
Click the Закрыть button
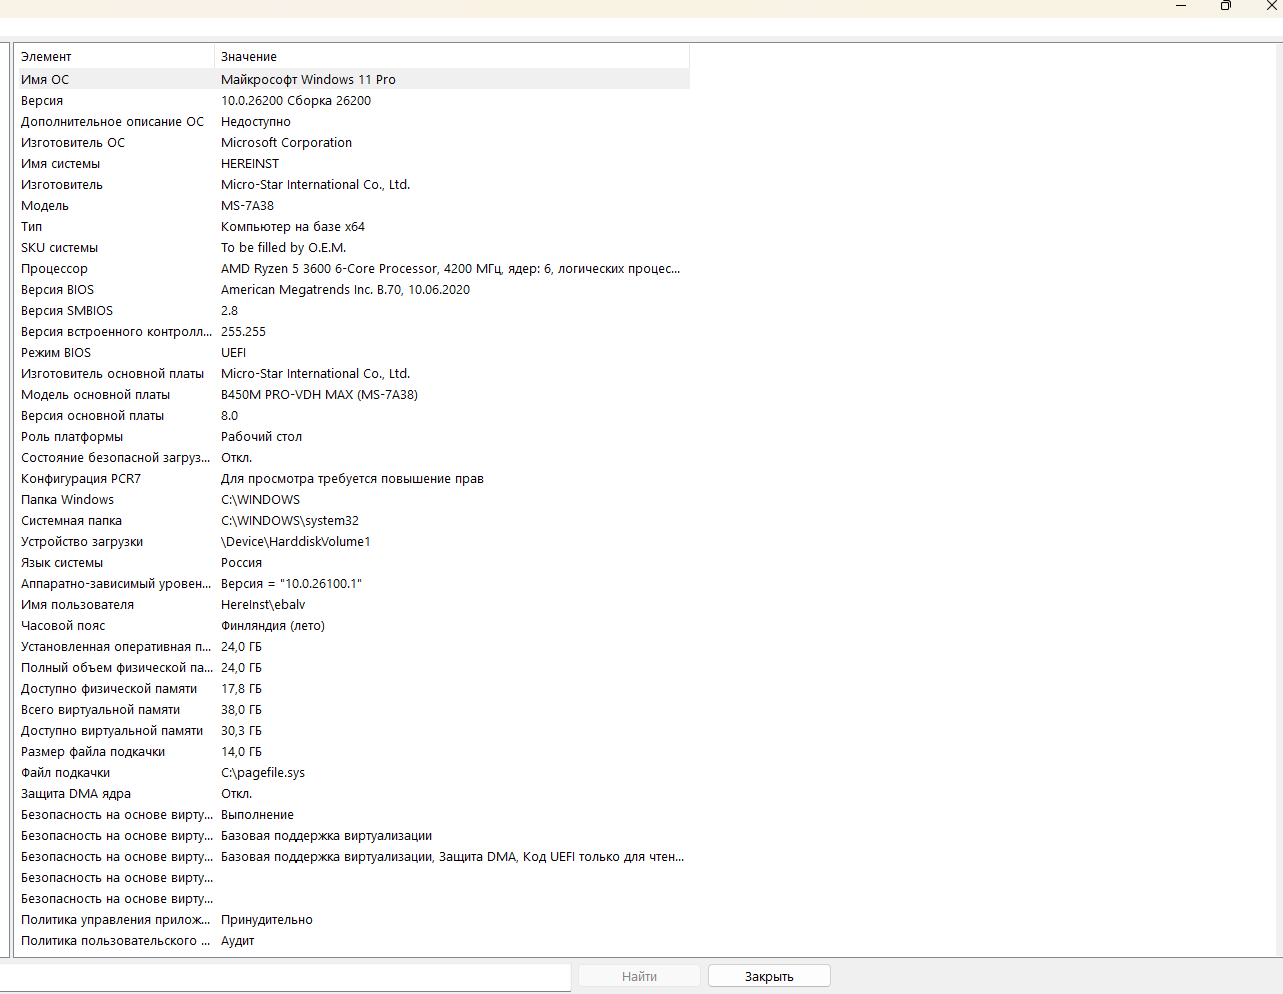coord(769,976)
